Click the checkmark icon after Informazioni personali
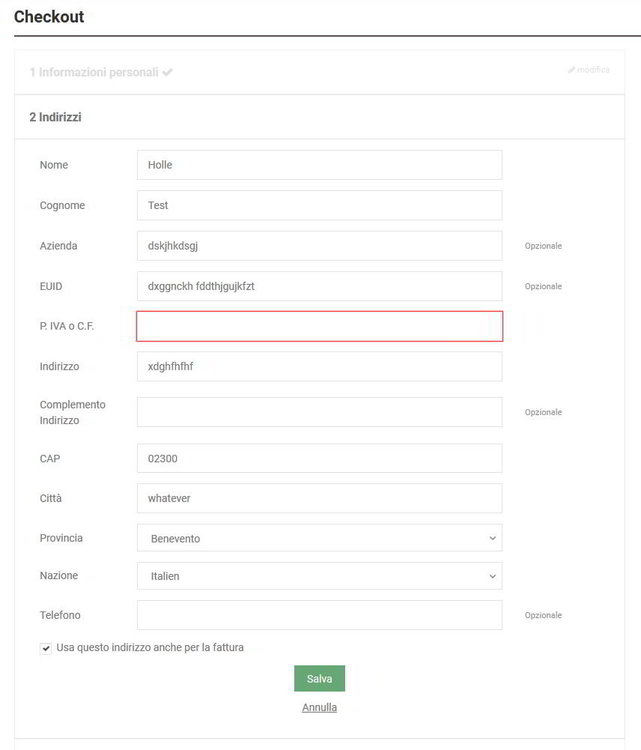 [167, 73]
